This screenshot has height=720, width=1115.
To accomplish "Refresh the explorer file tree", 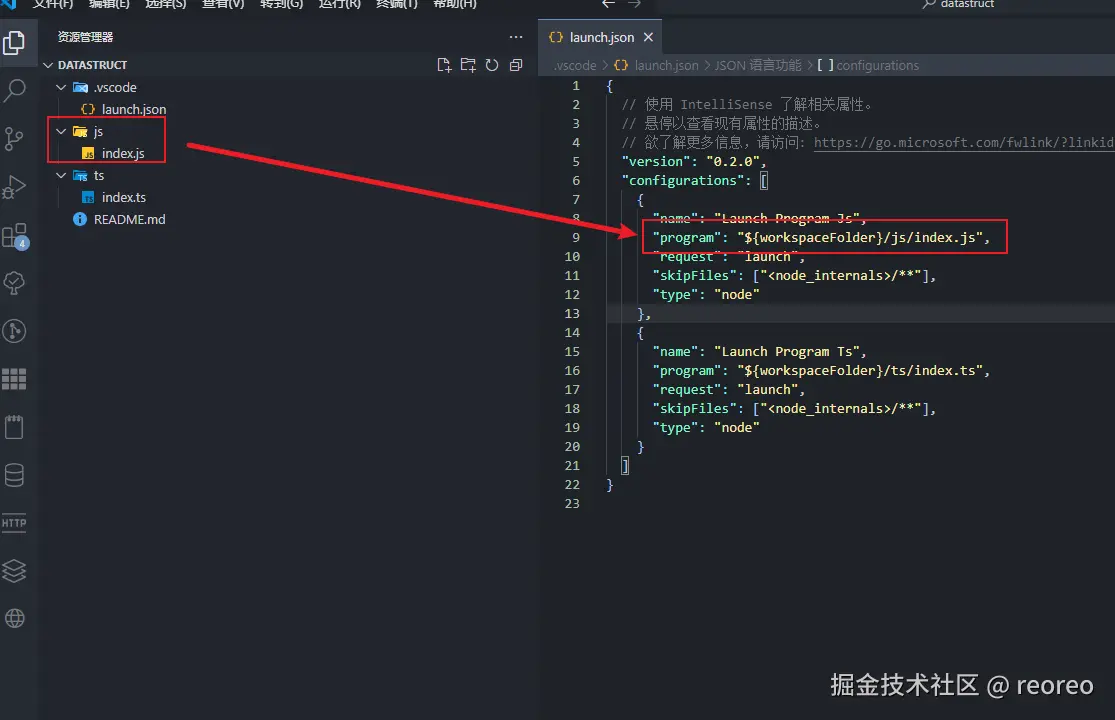I will point(492,65).
